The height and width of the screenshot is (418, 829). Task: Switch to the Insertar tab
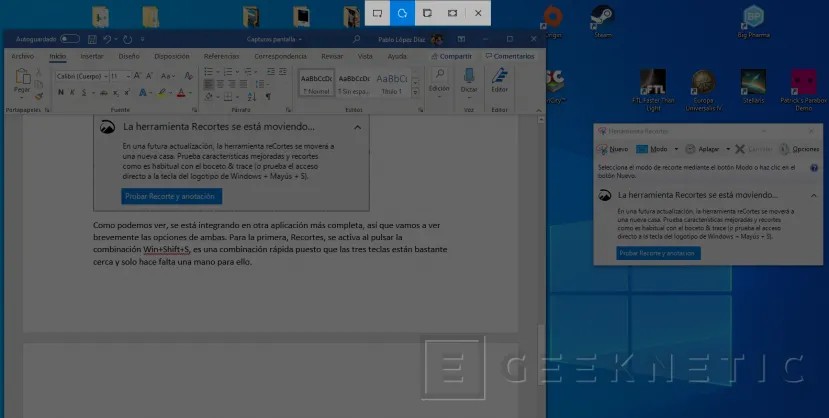pyautogui.click(x=92, y=56)
